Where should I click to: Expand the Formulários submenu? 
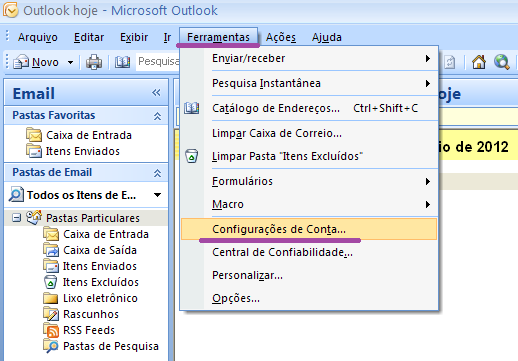point(309,181)
